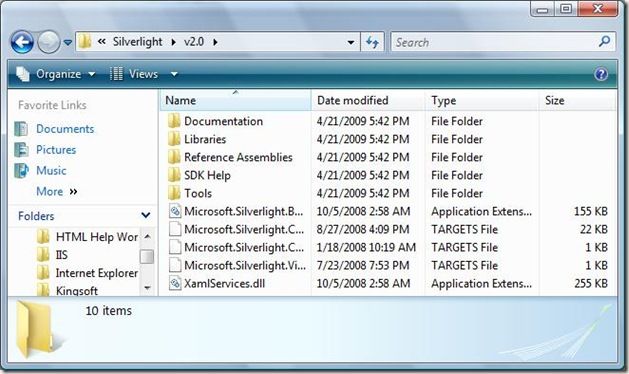Open address bar history dropdown
629x374 pixels.
click(351, 42)
